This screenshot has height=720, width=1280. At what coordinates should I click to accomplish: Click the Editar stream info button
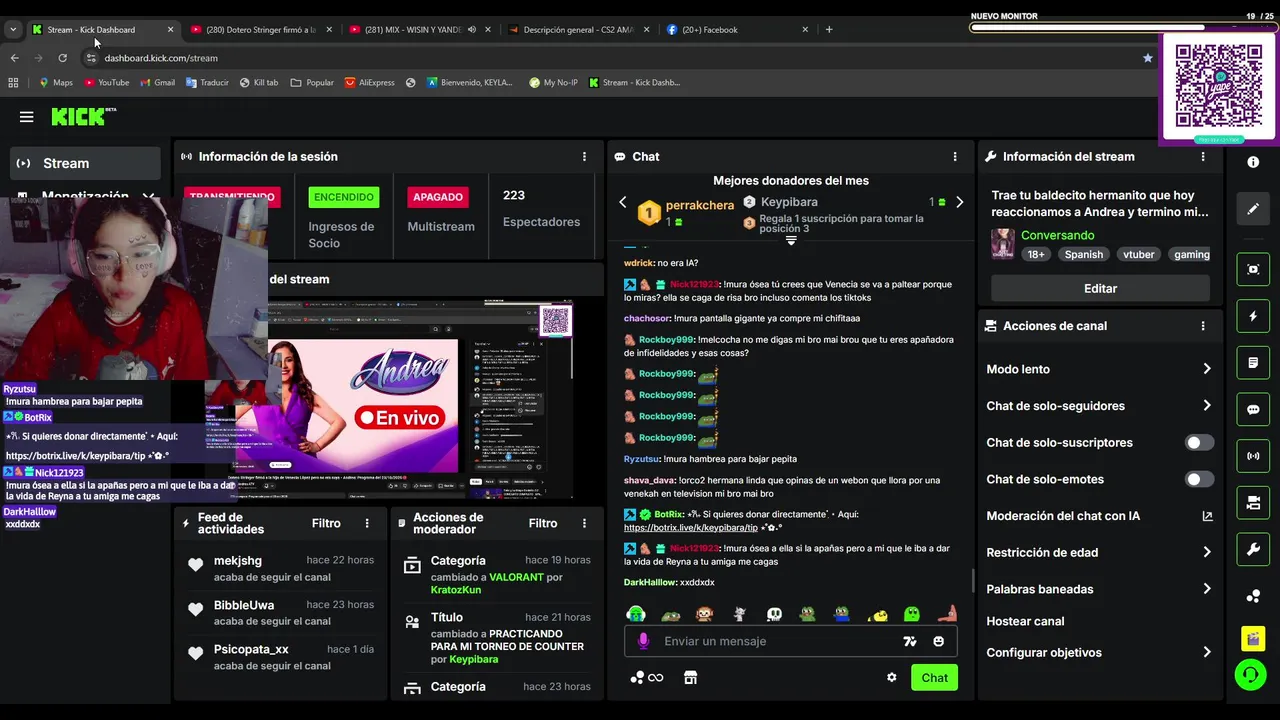click(x=1100, y=288)
